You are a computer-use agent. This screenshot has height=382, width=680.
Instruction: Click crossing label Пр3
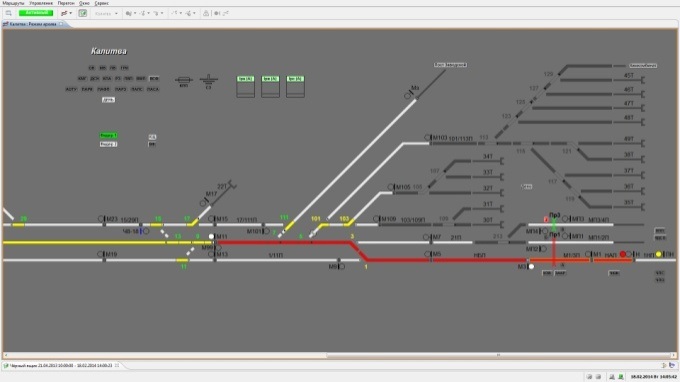pos(555,215)
